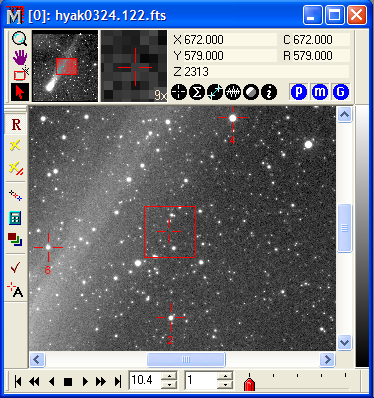Open the calculator icon in sidebar
Image resolution: width=374 pixels, height=398 pixels.
15,218
